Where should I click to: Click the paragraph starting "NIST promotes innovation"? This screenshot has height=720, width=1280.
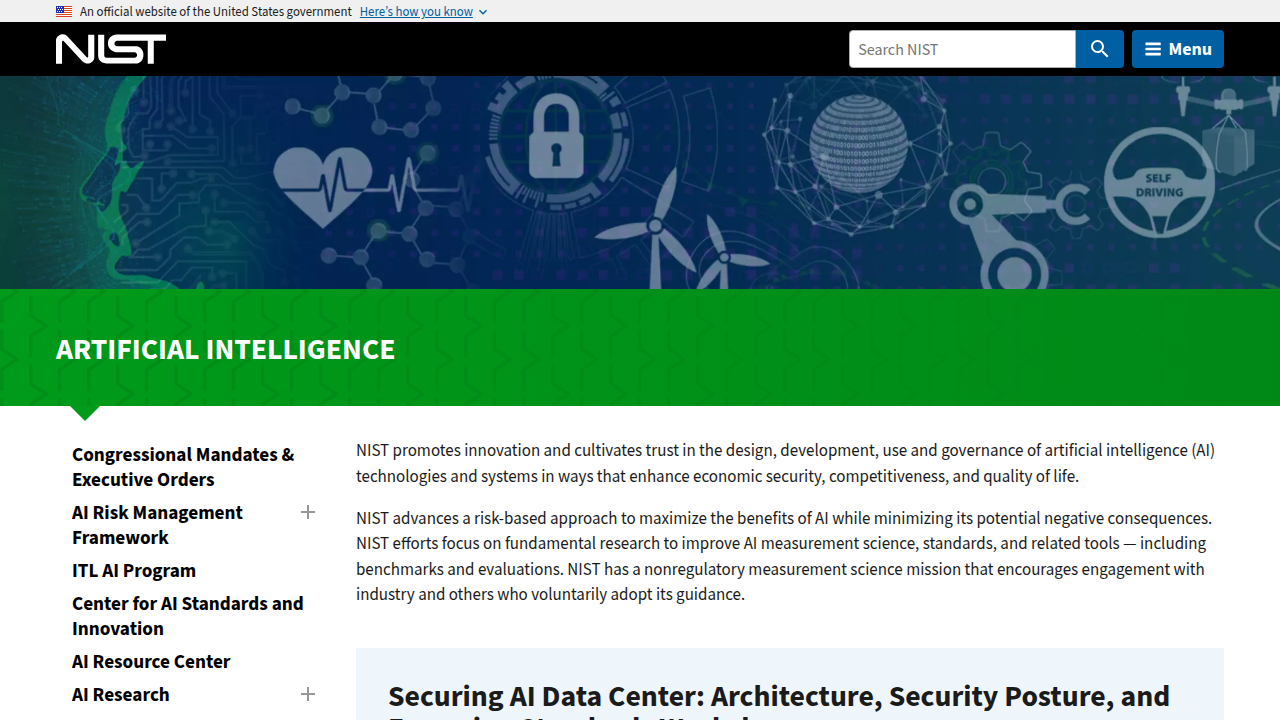(x=785, y=463)
